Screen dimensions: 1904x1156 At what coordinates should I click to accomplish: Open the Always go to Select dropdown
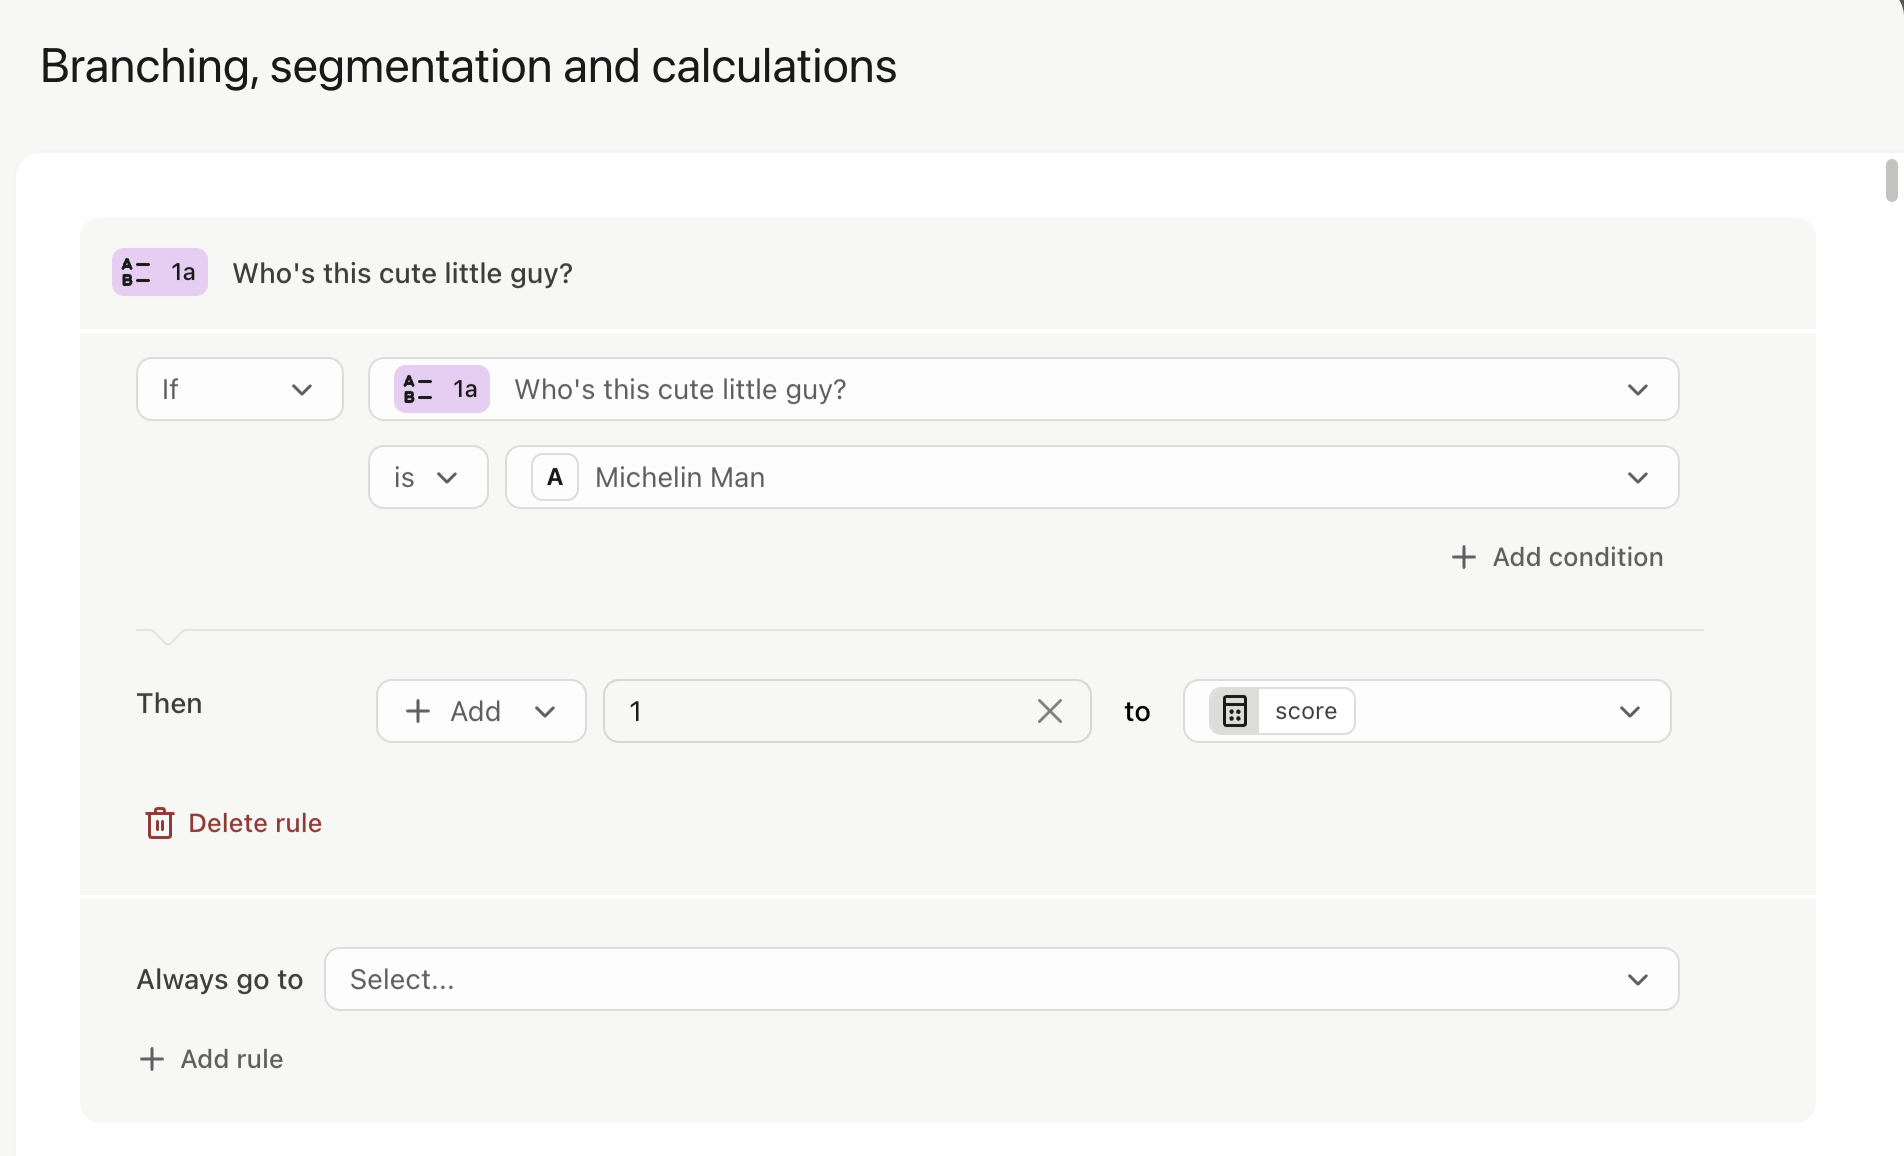pos(1637,979)
